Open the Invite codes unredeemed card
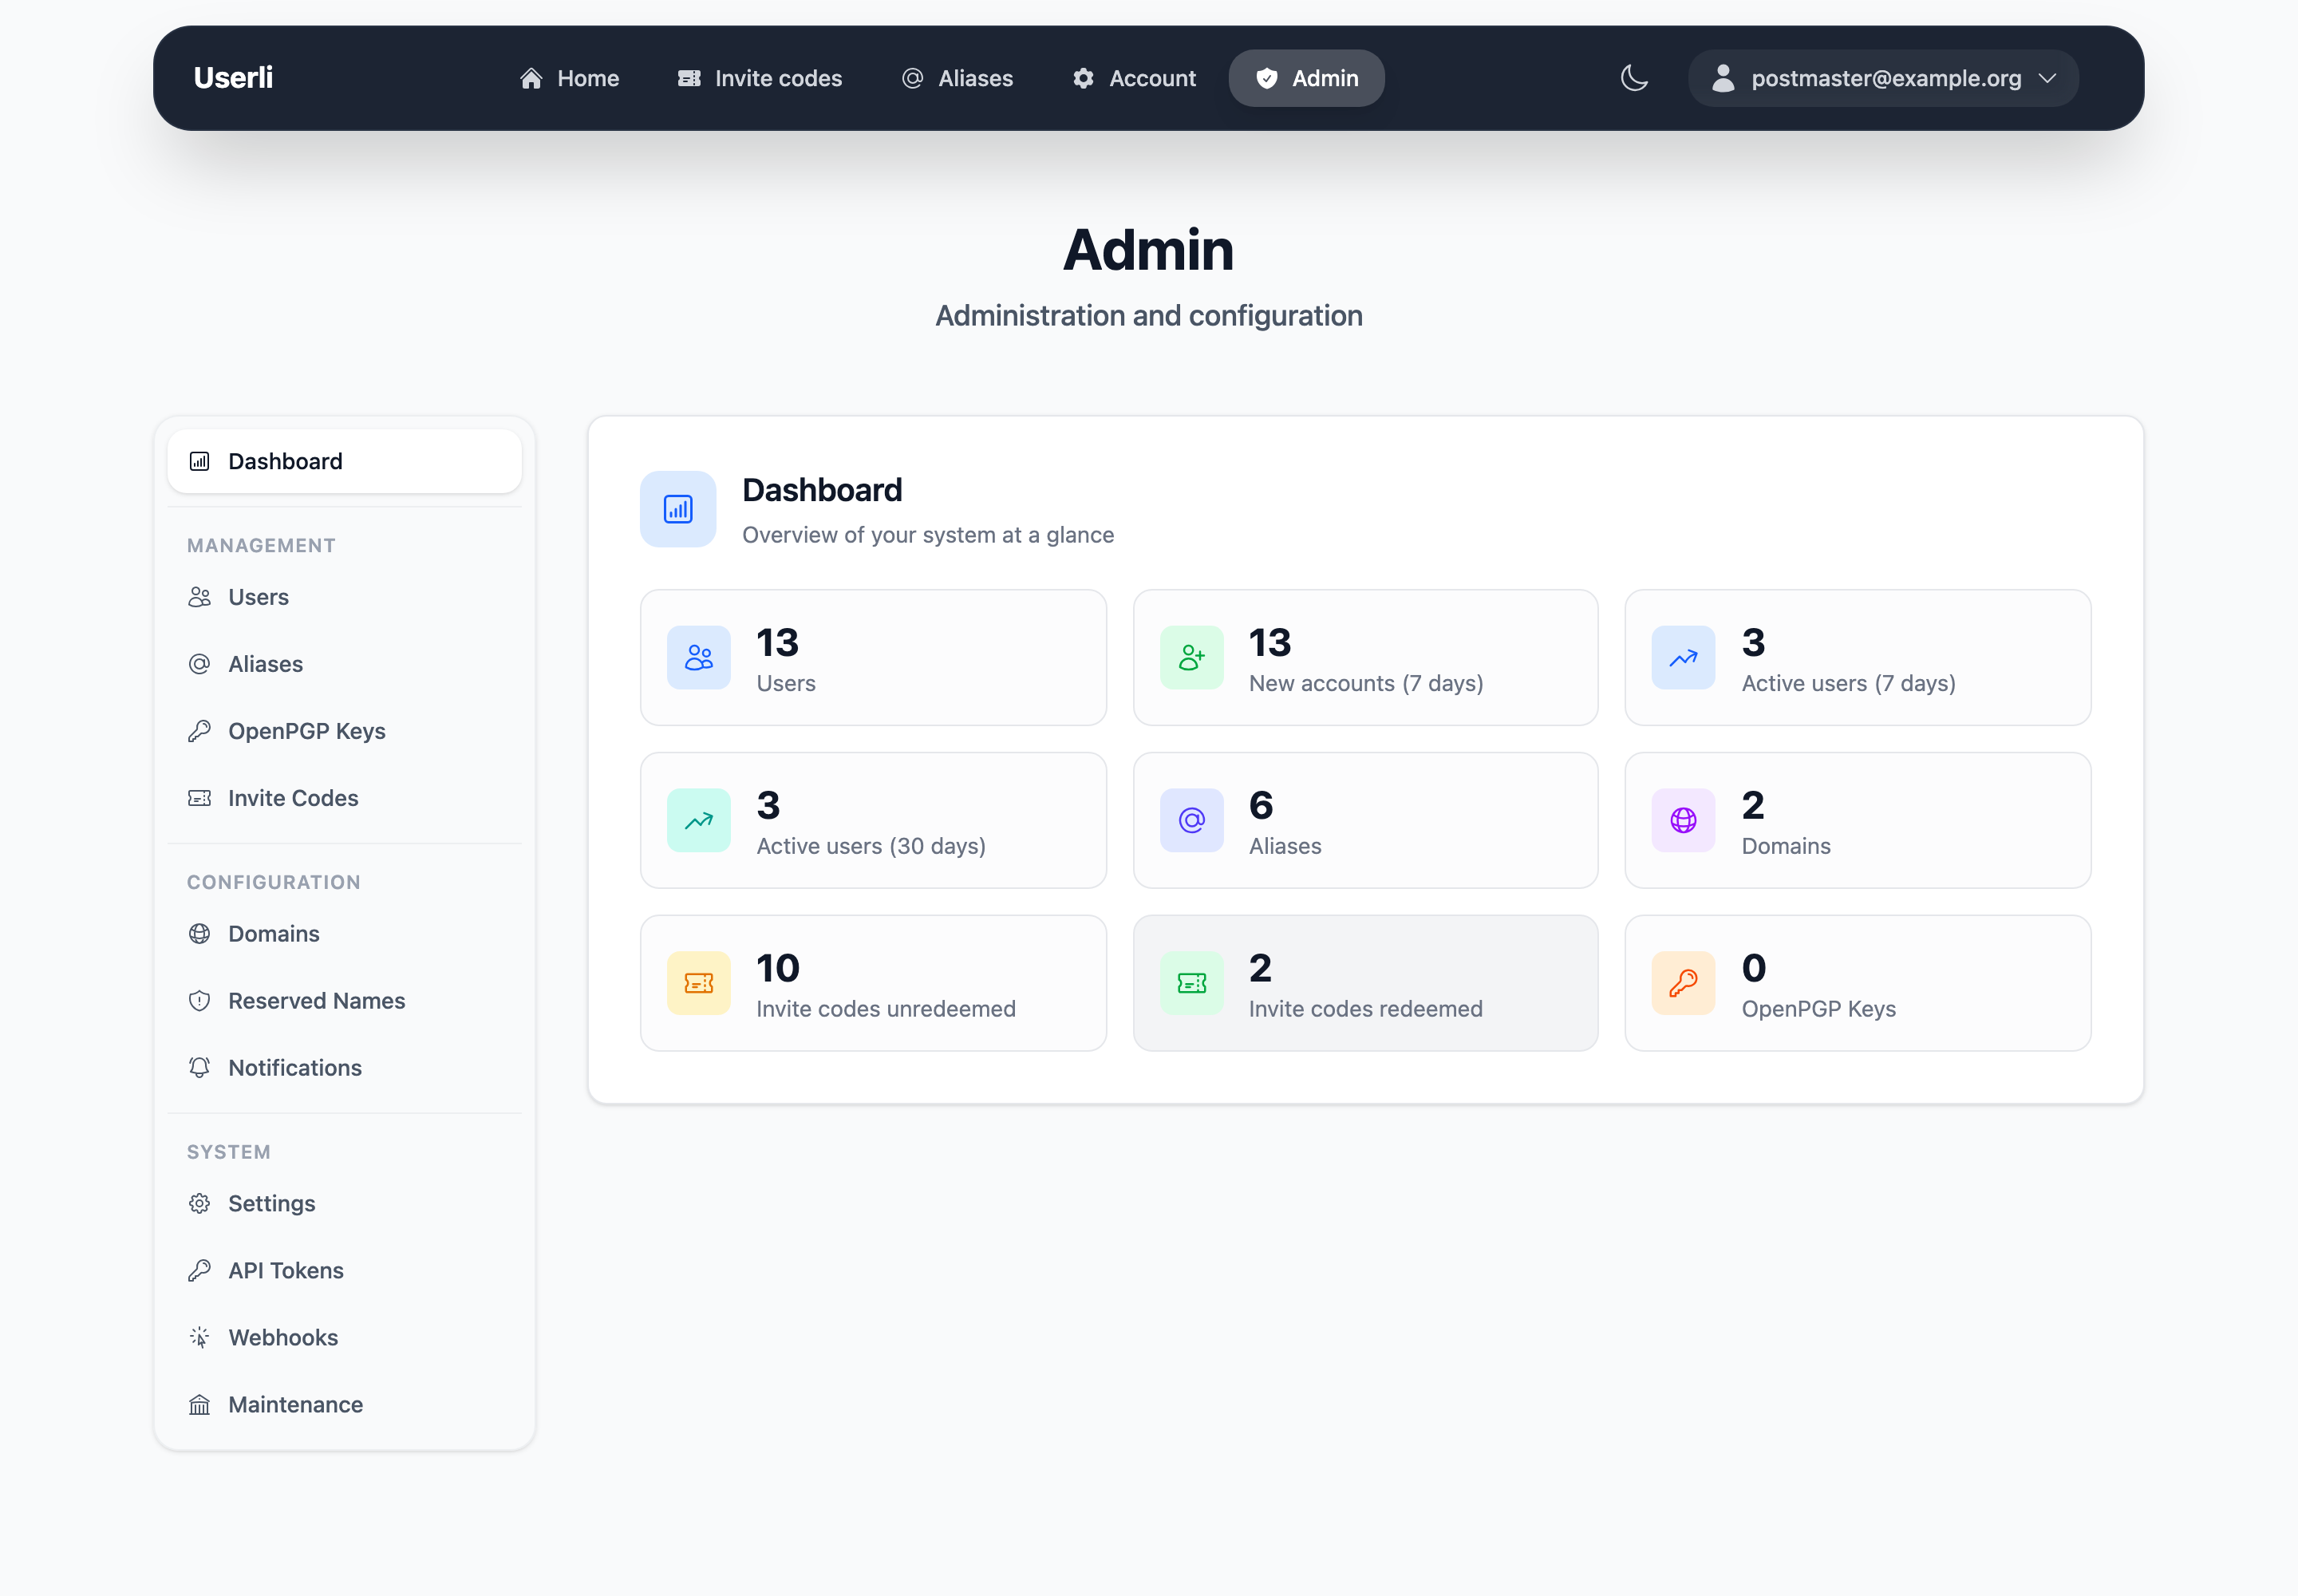 pyautogui.click(x=873, y=984)
